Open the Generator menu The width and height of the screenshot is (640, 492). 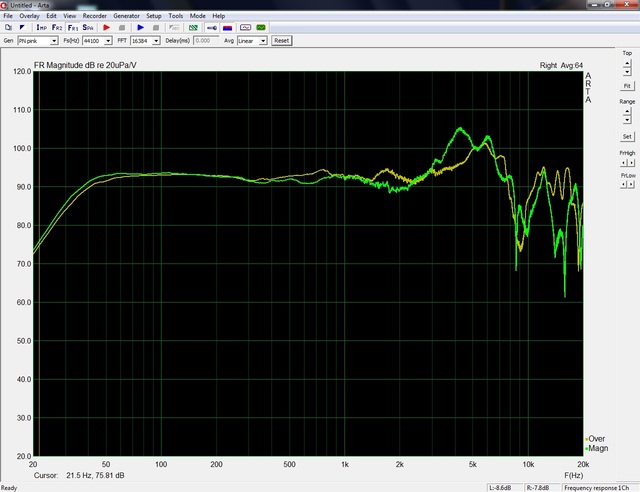[x=126, y=17]
